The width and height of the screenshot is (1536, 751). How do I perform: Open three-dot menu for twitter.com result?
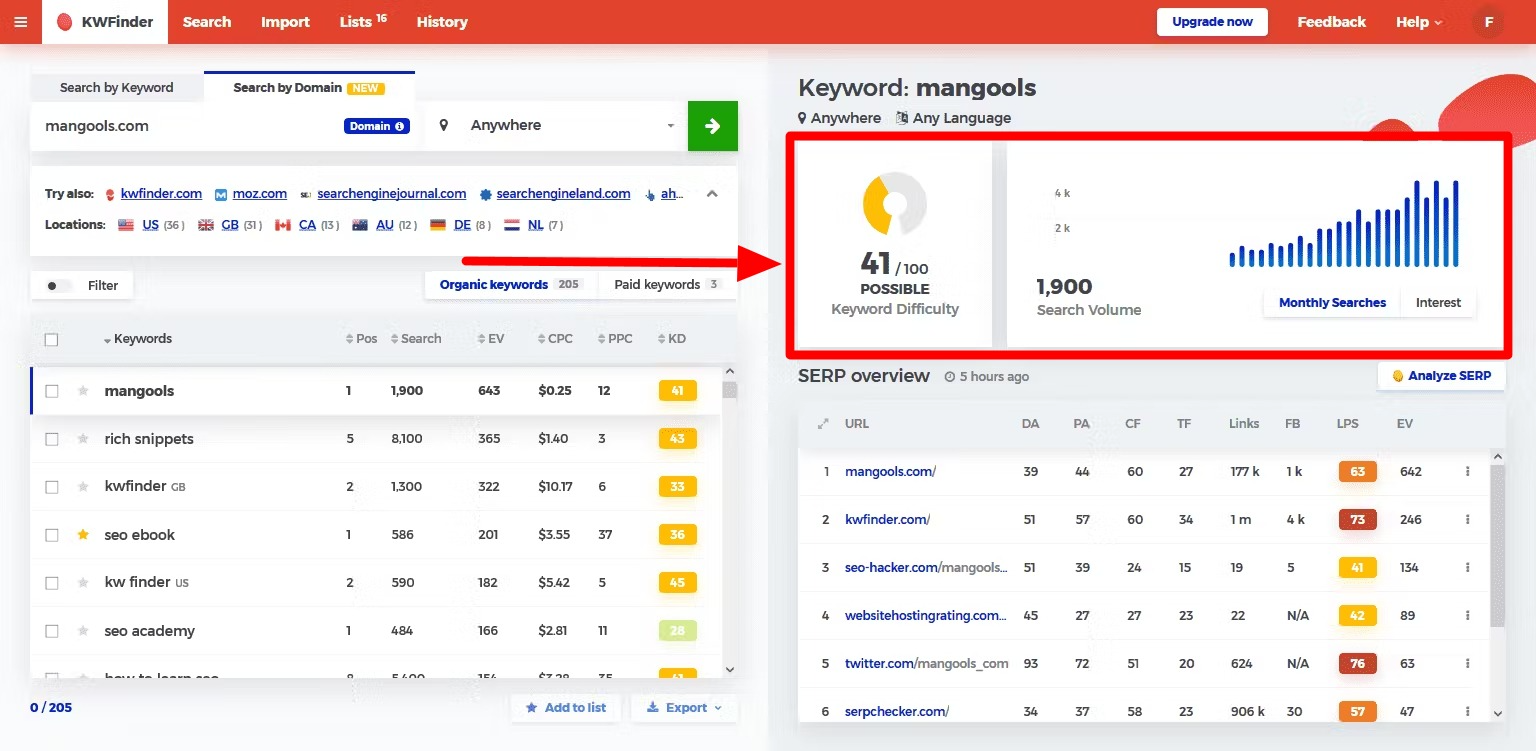(x=1467, y=663)
